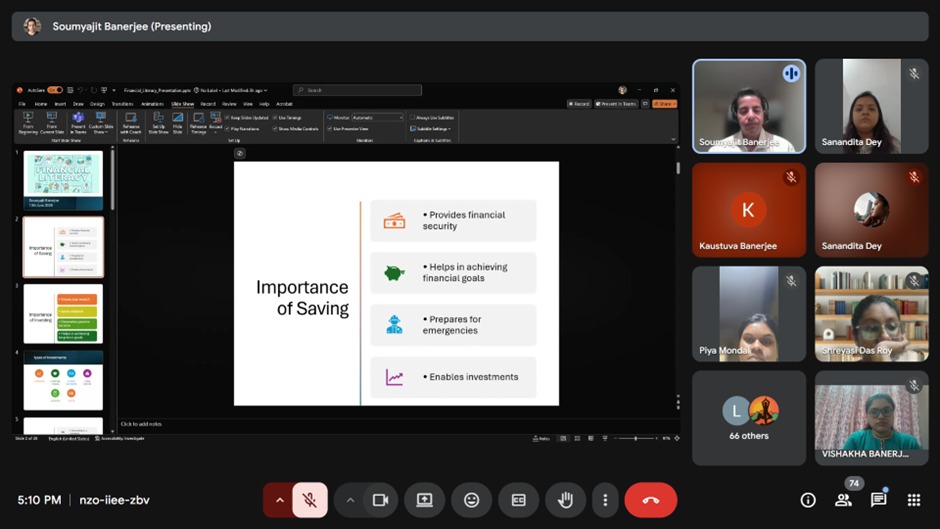Show the people list with 74 participants
Viewport: 940px width, 529px height.
click(x=843, y=500)
